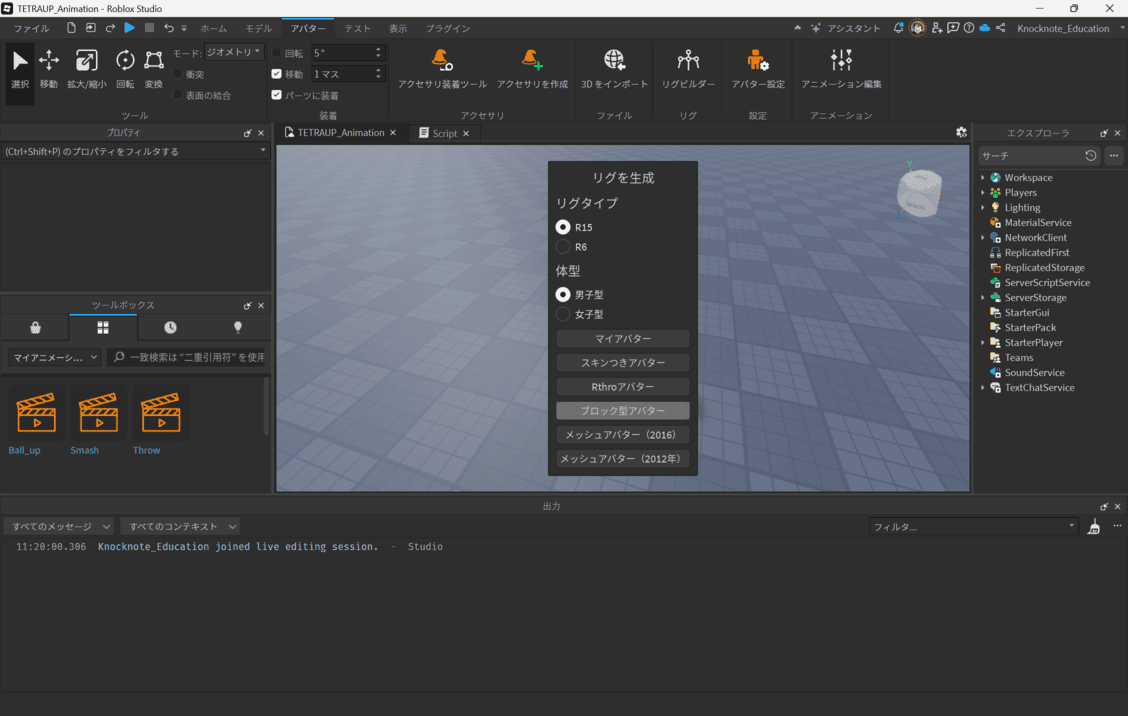Screen dimensions: 1128x716
Task: Toggle the Join Surfaces (表面の結合) checkbox
Action: click(x=178, y=95)
